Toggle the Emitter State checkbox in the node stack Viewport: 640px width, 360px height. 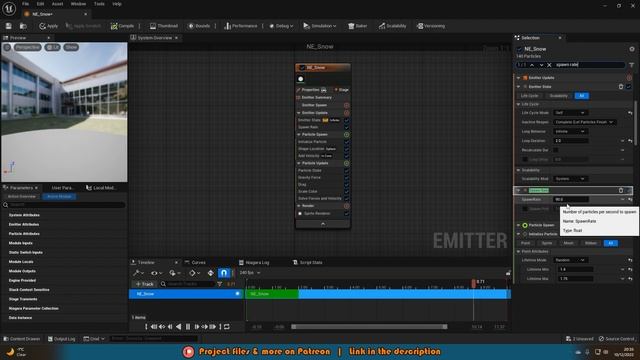click(346, 120)
